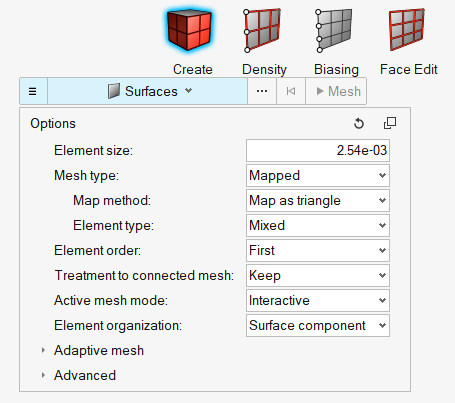Undock the Options panel with the pop-out icon

pyautogui.click(x=390, y=123)
